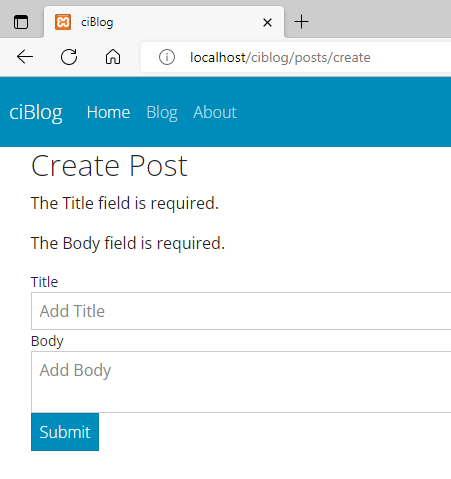451x479 pixels.
Task: Click the XAMPP favicon on ciBlog tab
Action: pyautogui.click(x=63, y=22)
